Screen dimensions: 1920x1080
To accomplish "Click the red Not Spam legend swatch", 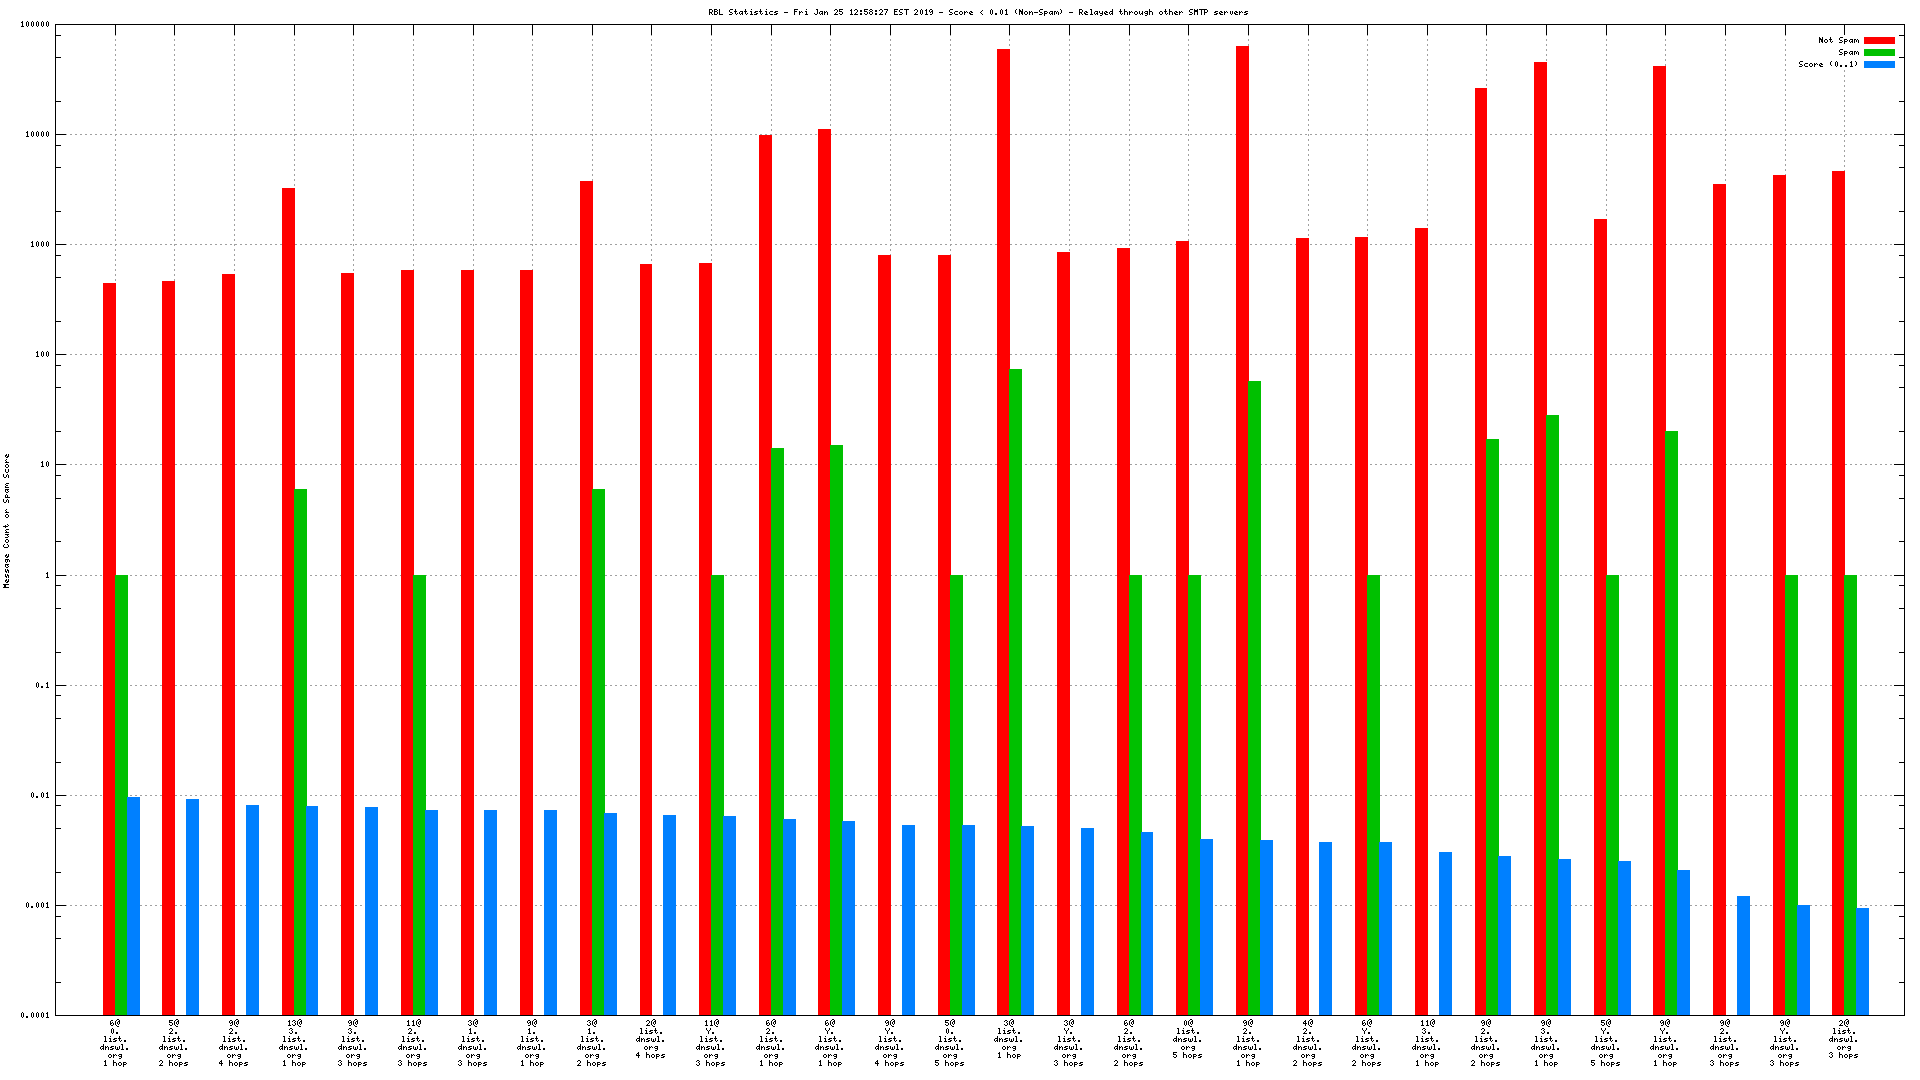I will (x=1879, y=41).
